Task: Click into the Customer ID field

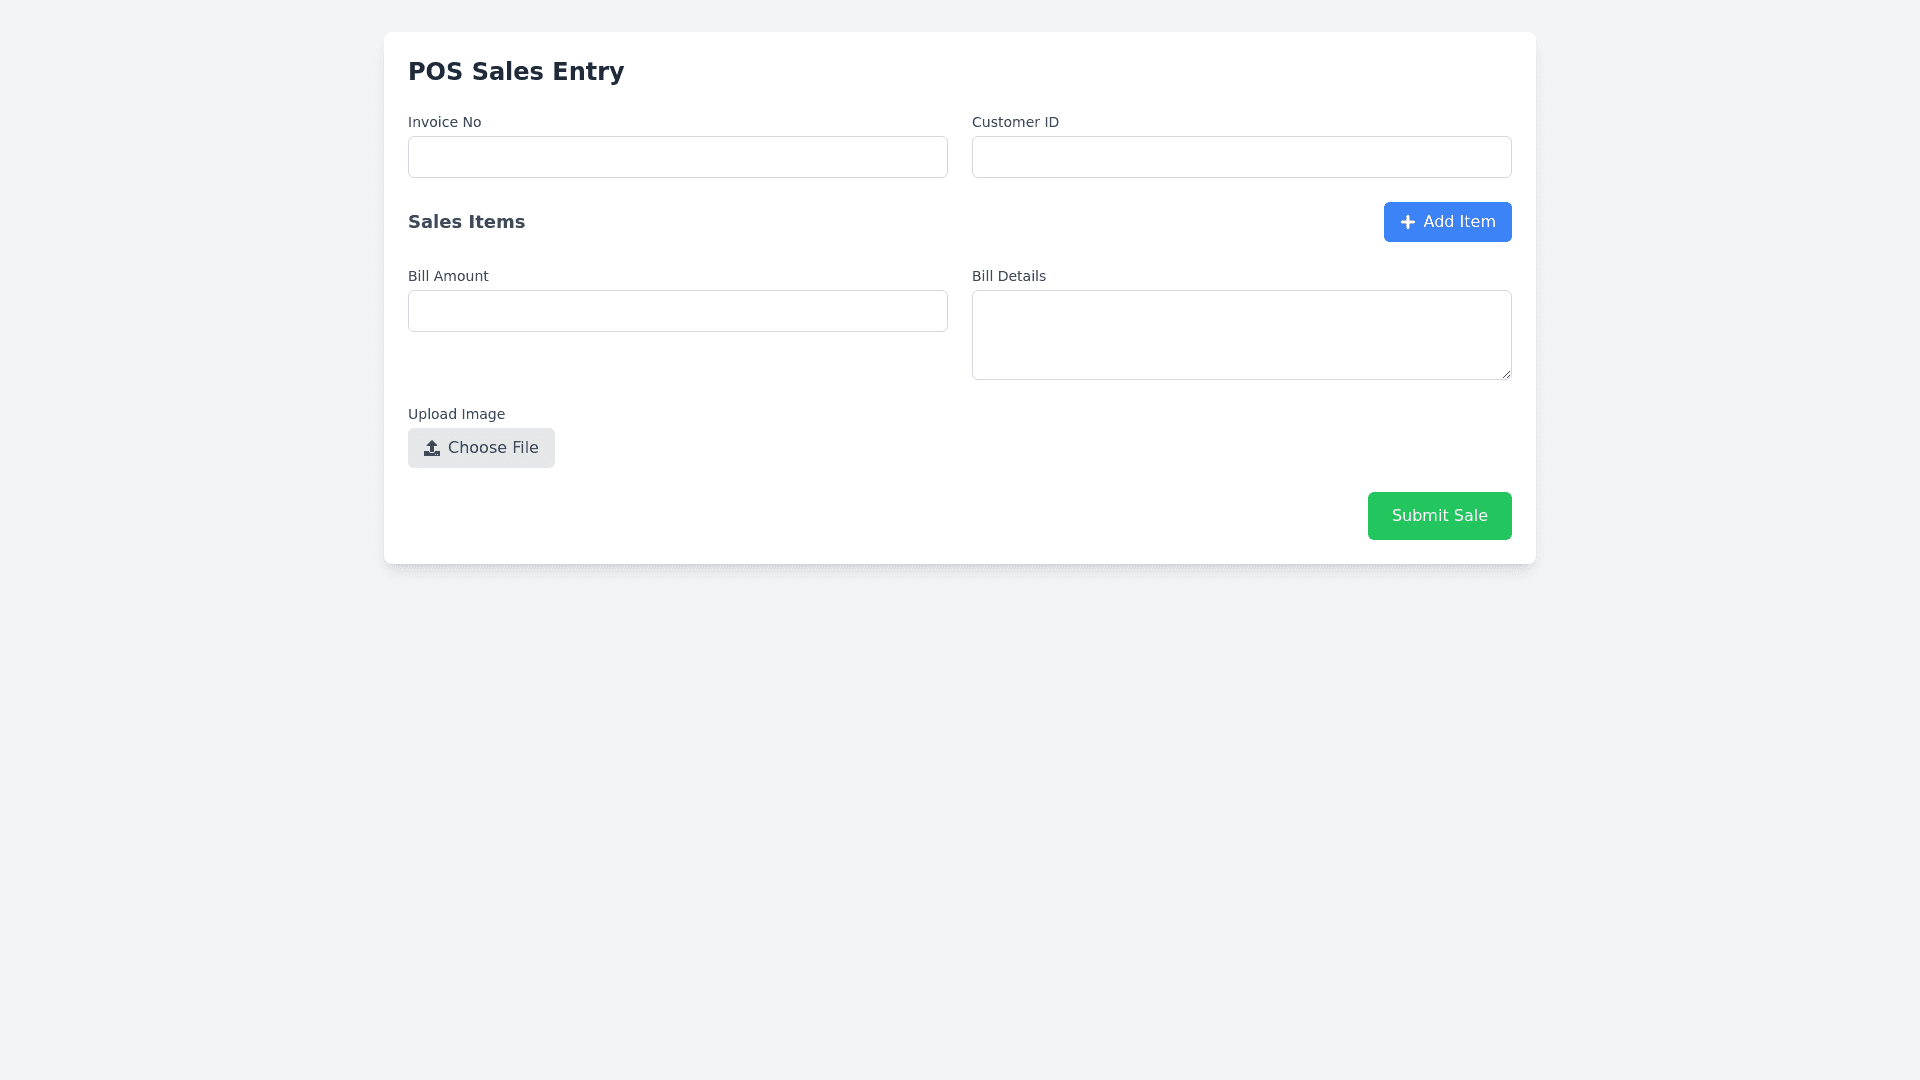Action: click(1241, 157)
